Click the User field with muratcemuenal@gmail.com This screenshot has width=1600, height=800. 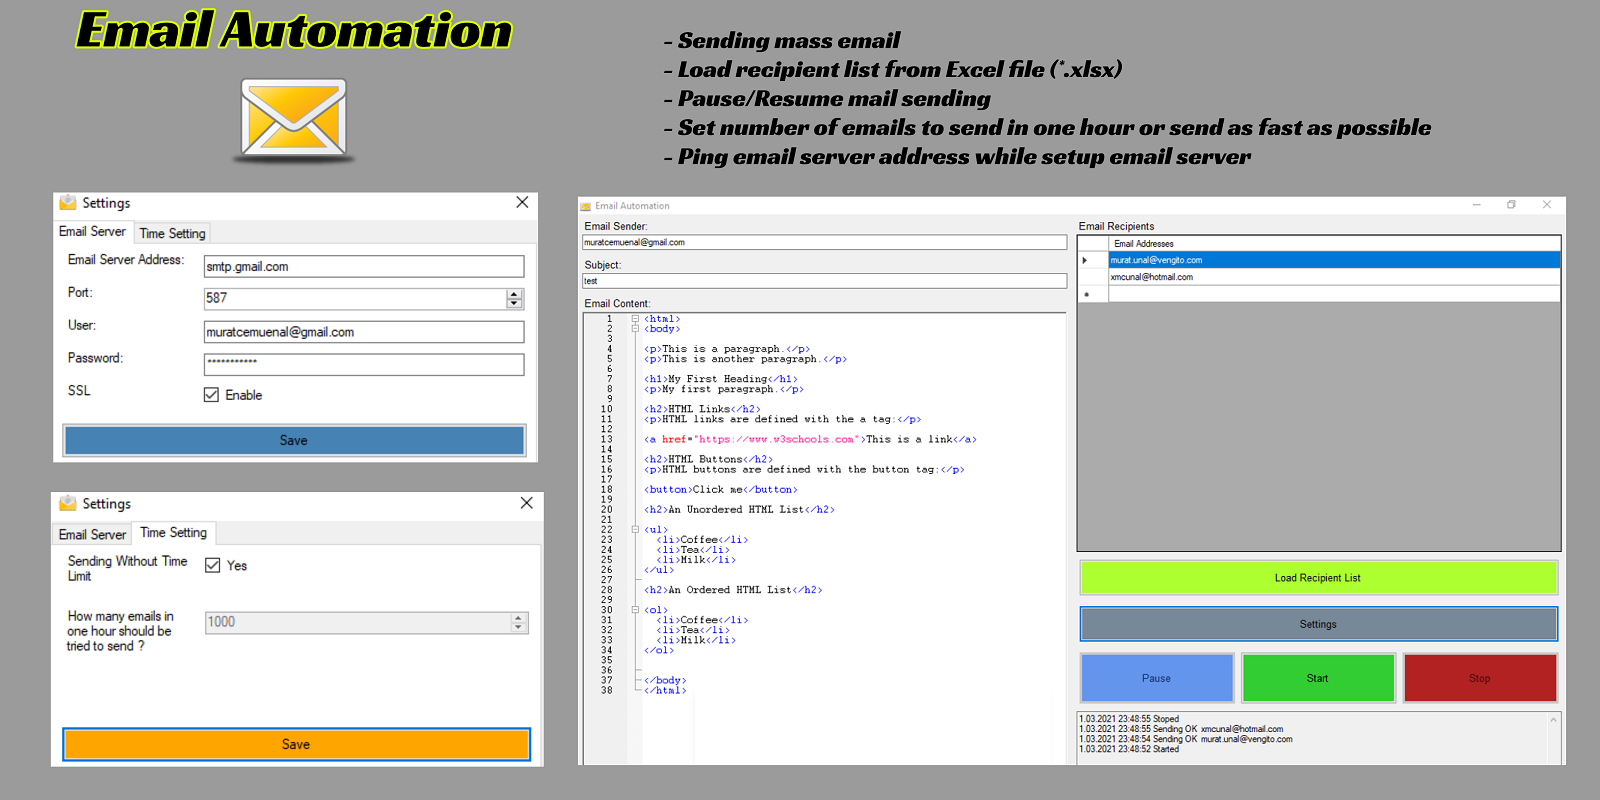(364, 332)
